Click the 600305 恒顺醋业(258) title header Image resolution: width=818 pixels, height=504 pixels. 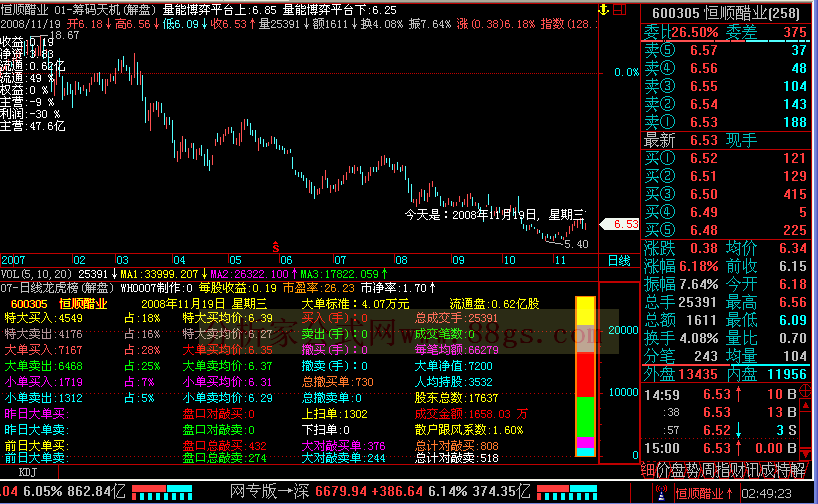click(x=726, y=13)
